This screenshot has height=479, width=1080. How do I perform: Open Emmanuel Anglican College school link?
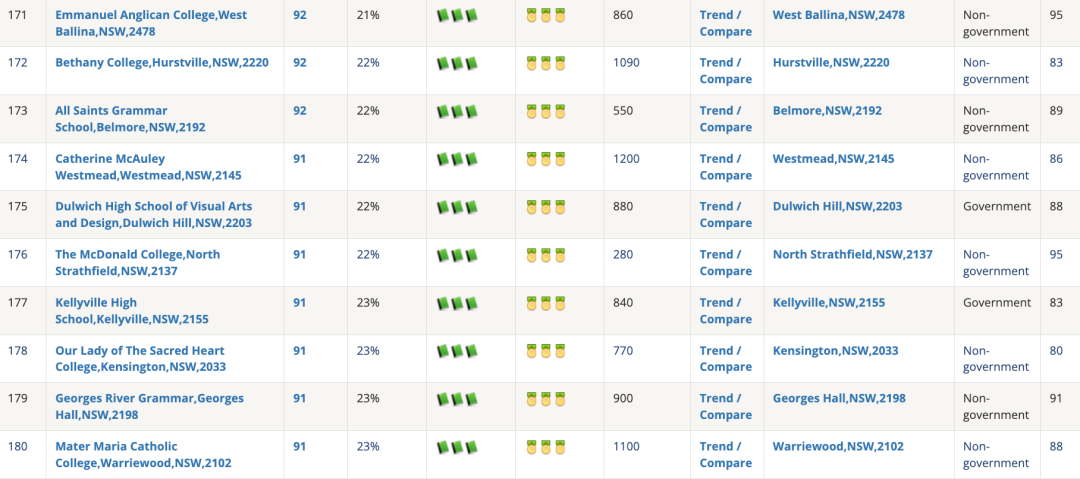pyautogui.click(x=151, y=23)
